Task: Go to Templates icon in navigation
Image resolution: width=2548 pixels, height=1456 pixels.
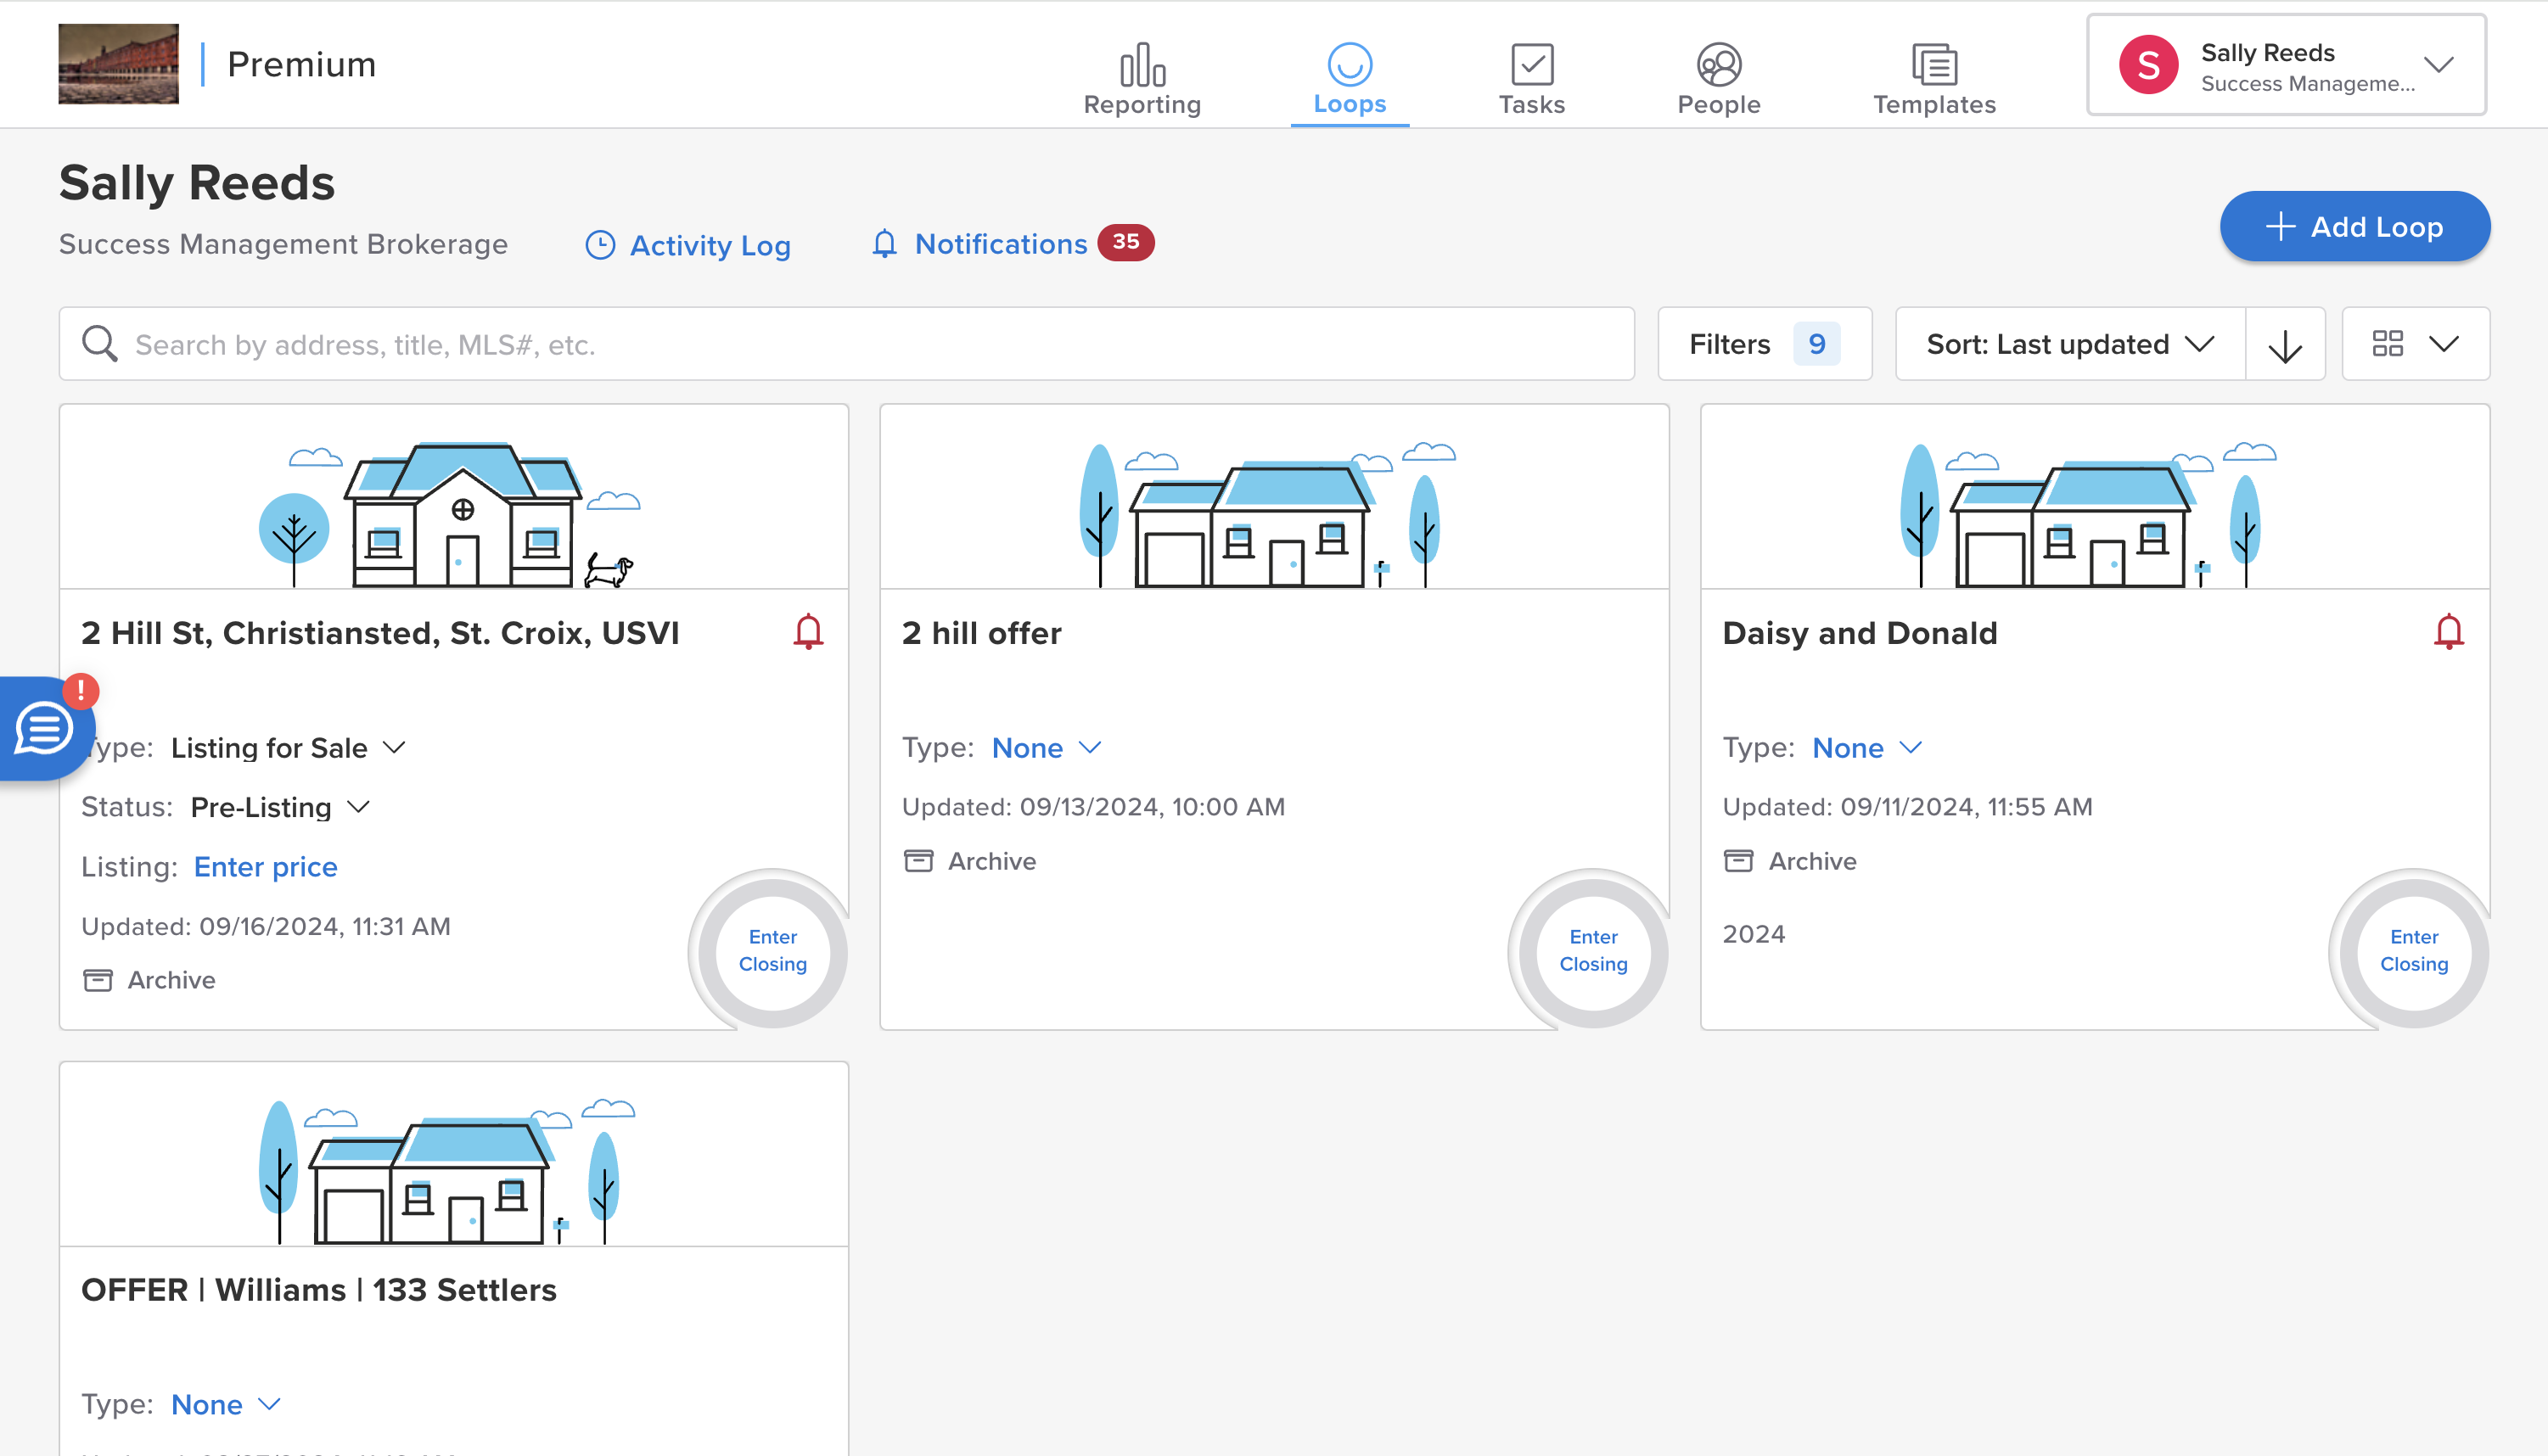Action: 1933,66
